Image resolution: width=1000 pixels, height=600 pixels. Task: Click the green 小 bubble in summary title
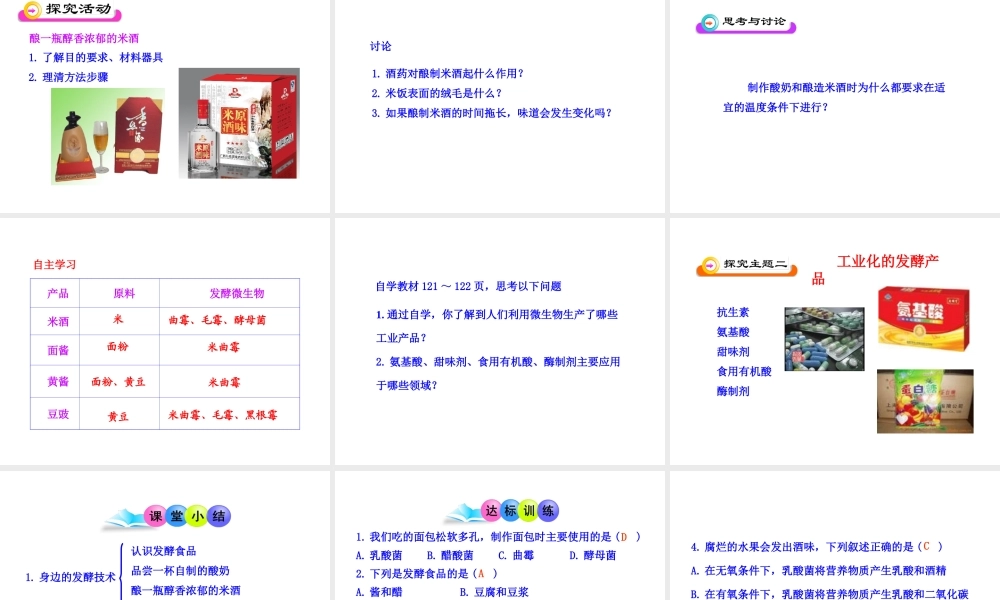coord(198,516)
